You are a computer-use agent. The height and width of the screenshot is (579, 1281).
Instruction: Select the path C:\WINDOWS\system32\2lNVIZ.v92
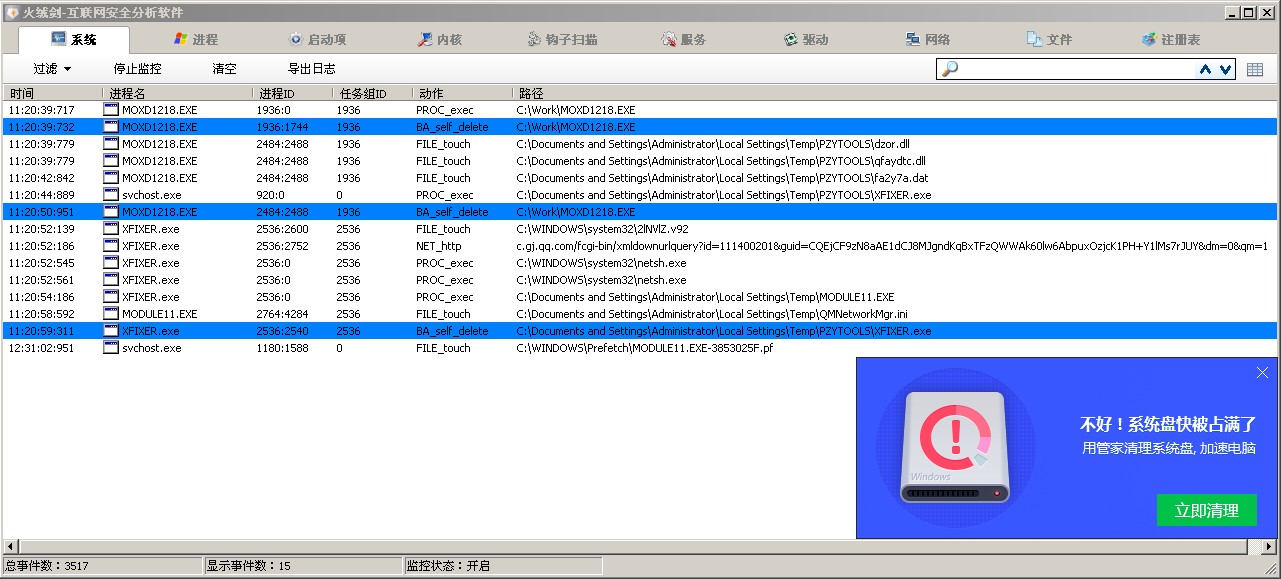coord(602,229)
